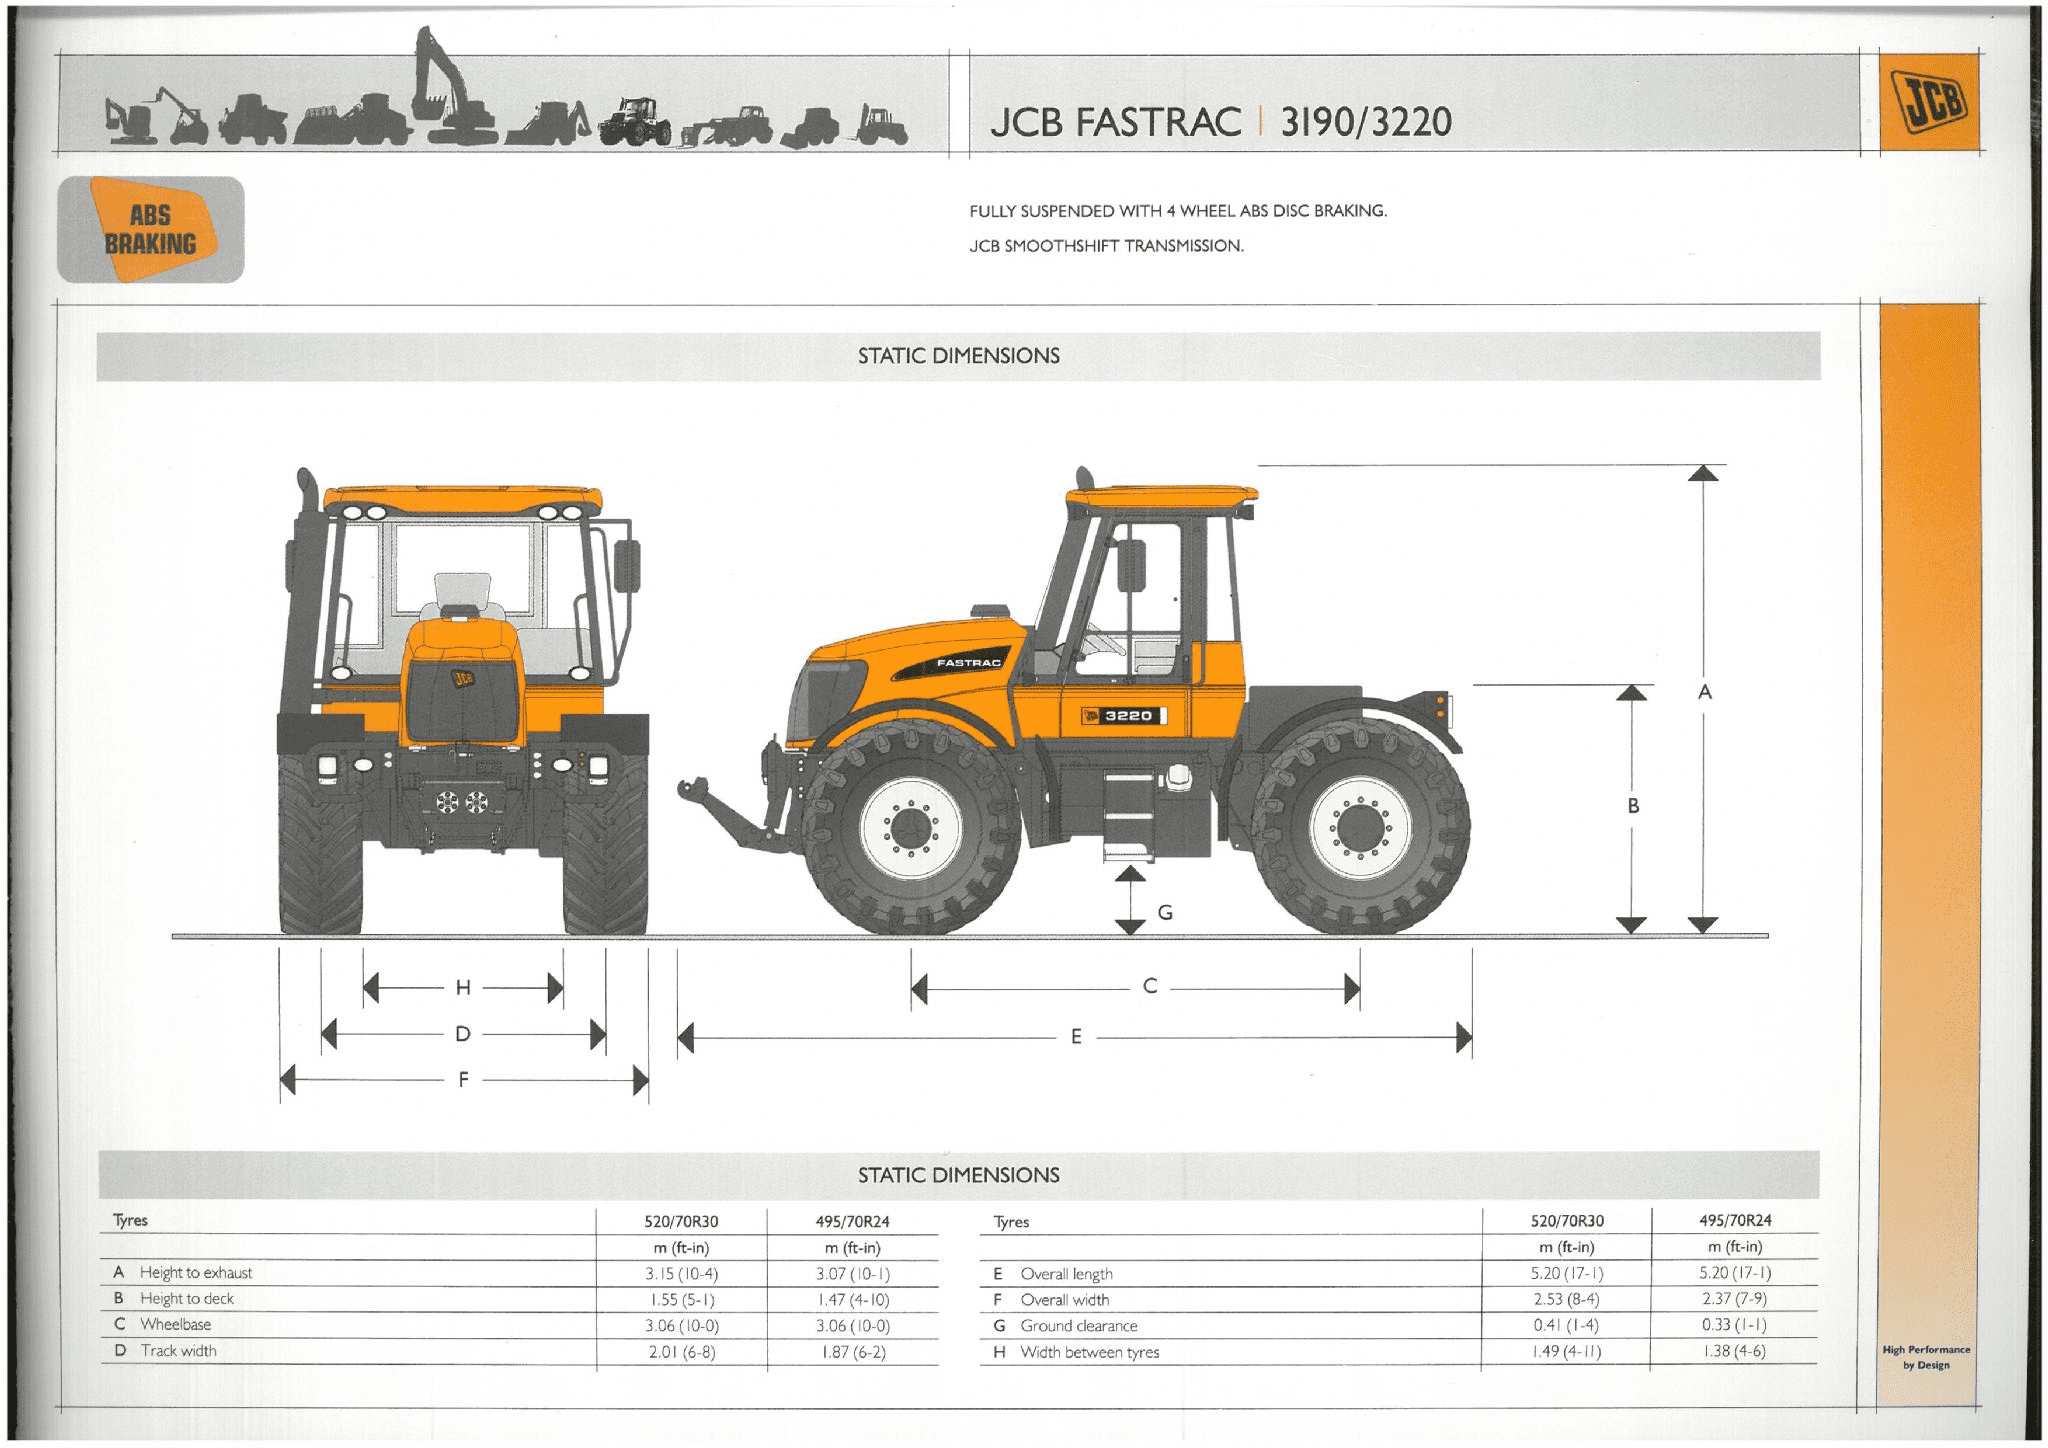
Task: Click dimension label G under the tractor
Action: [1165, 912]
